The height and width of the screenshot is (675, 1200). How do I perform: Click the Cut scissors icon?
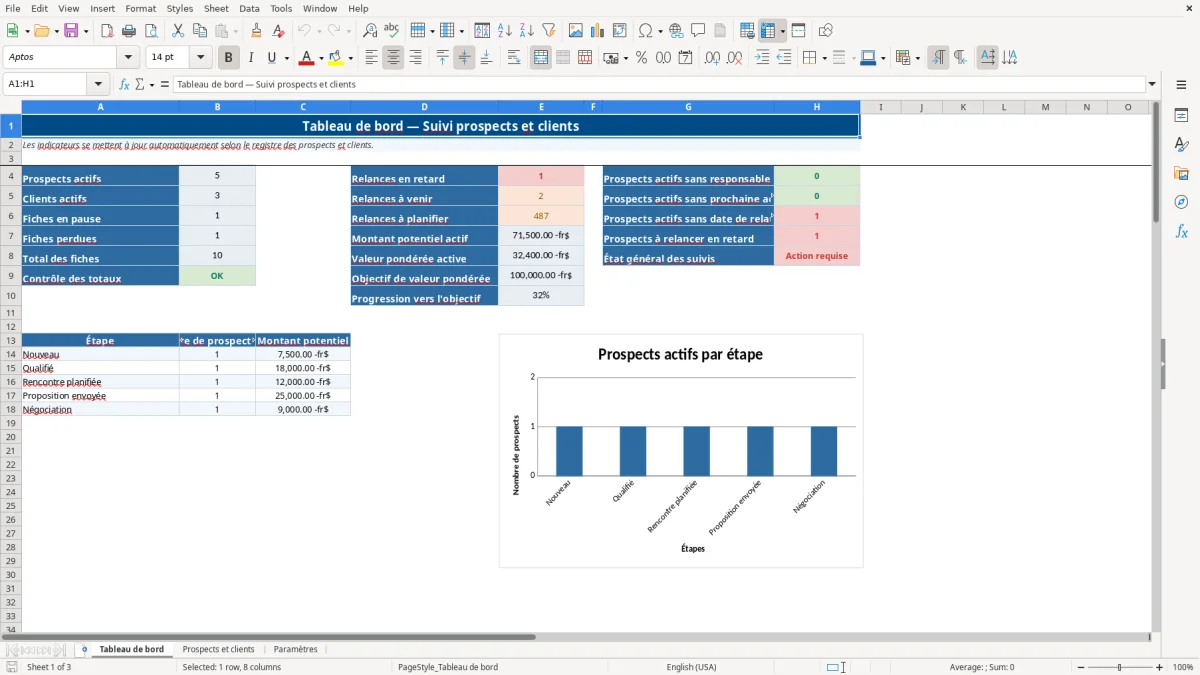pos(178,31)
